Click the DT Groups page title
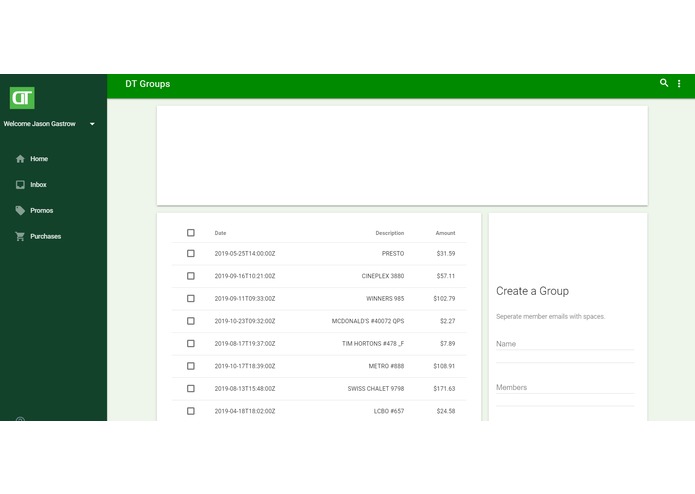This screenshot has width=695, height=494. point(148,84)
